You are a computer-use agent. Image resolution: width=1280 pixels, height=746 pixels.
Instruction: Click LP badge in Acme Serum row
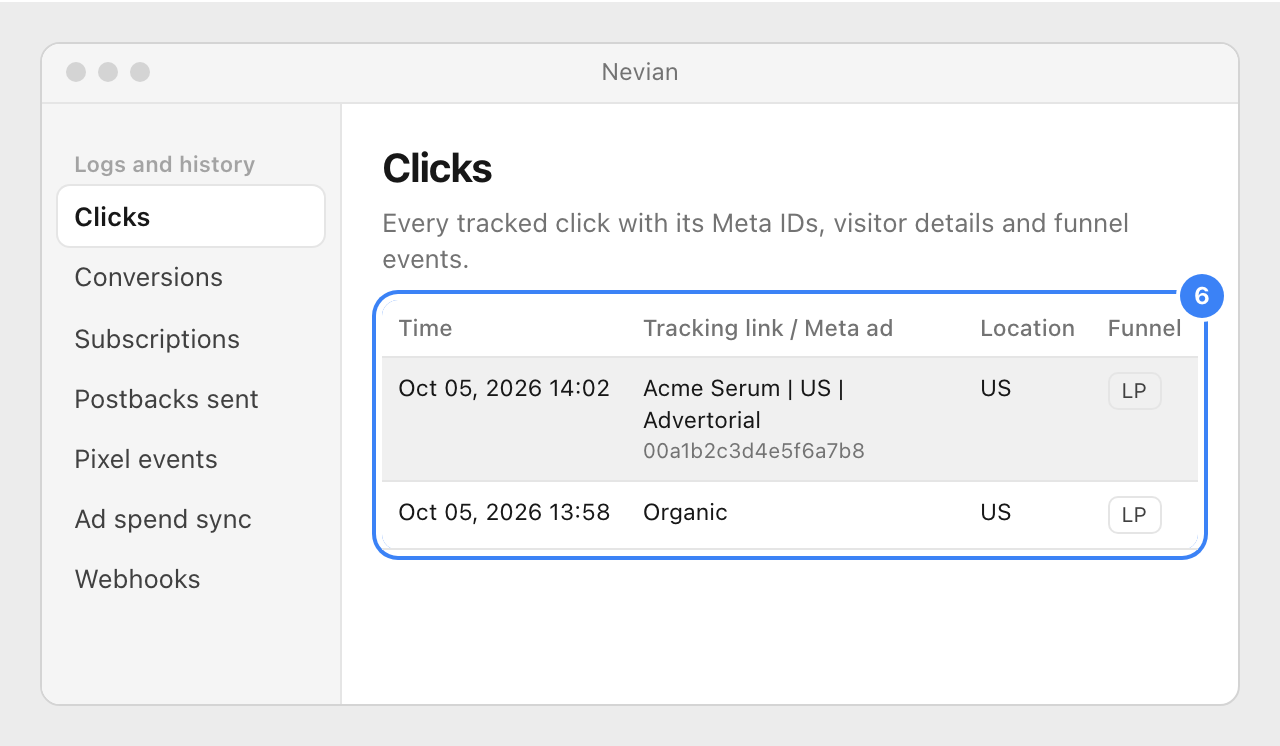click(x=1134, y=391)
